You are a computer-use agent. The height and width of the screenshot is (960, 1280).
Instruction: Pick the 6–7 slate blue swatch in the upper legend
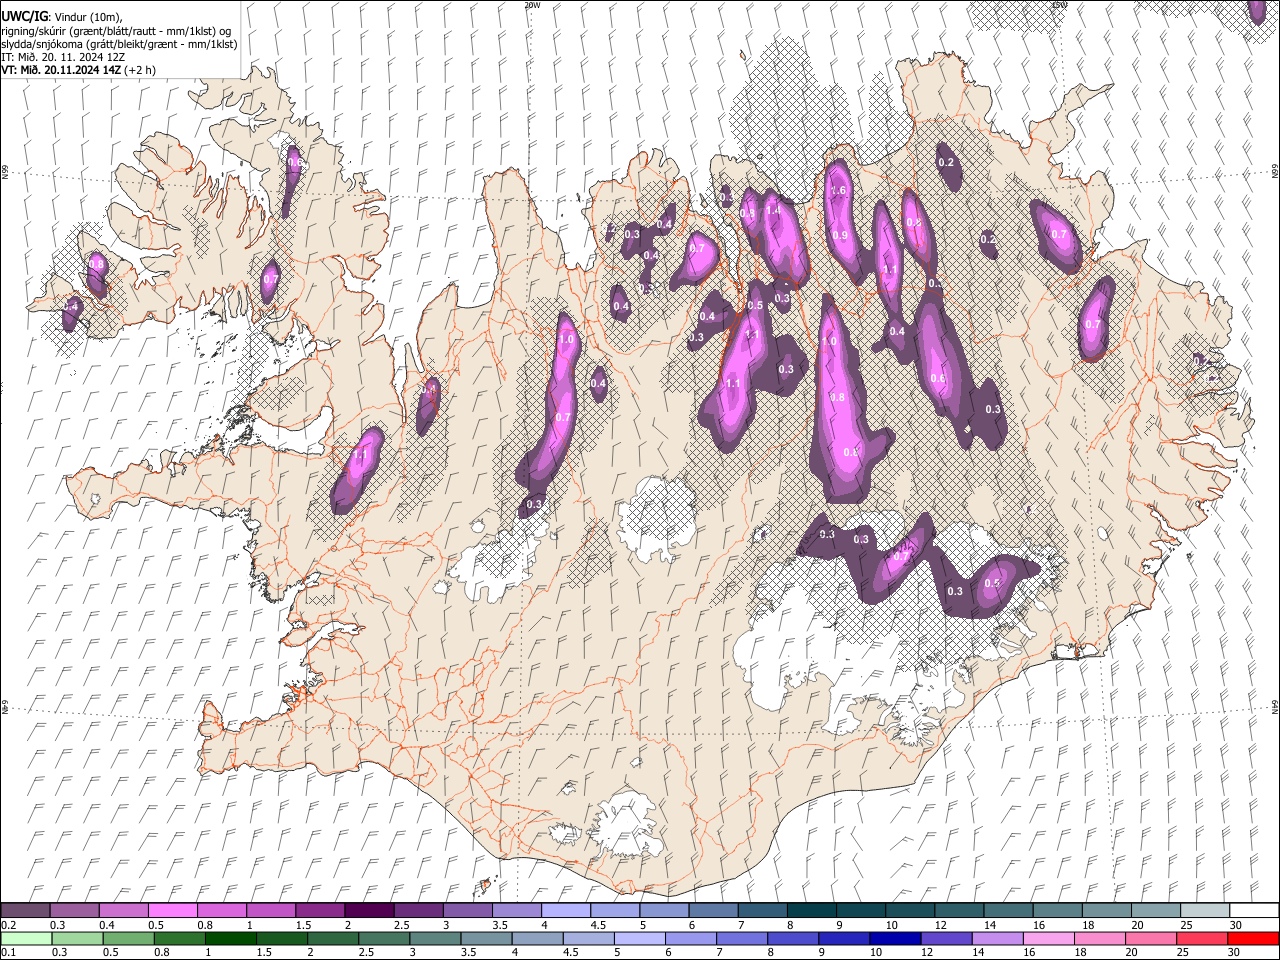[x=713, y=910]
